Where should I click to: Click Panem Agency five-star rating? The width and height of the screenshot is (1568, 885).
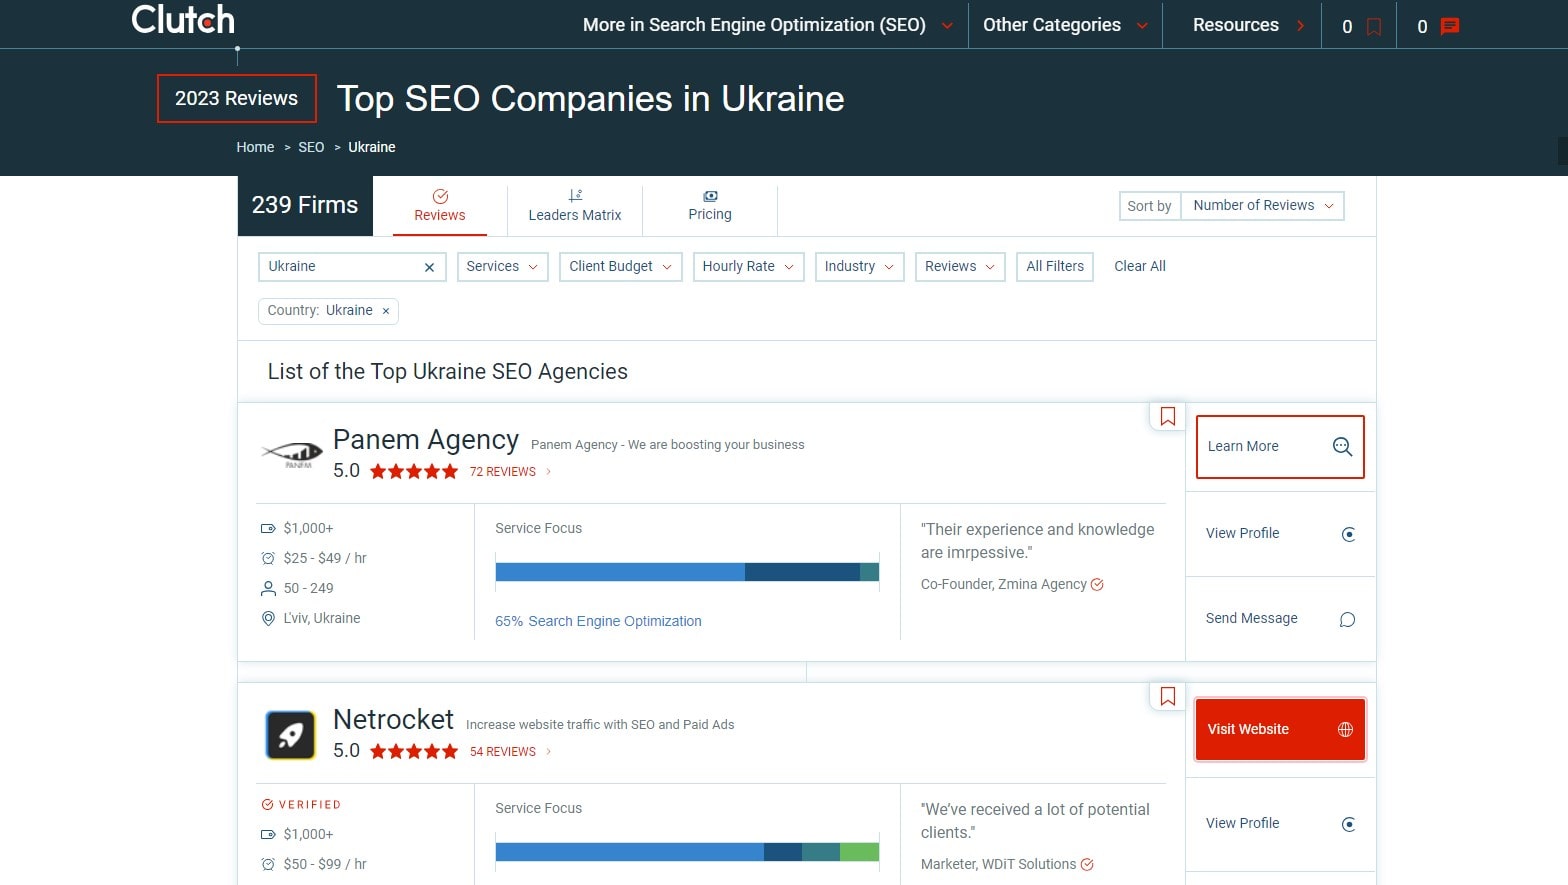pyautogui.click(x=414, y=471)
